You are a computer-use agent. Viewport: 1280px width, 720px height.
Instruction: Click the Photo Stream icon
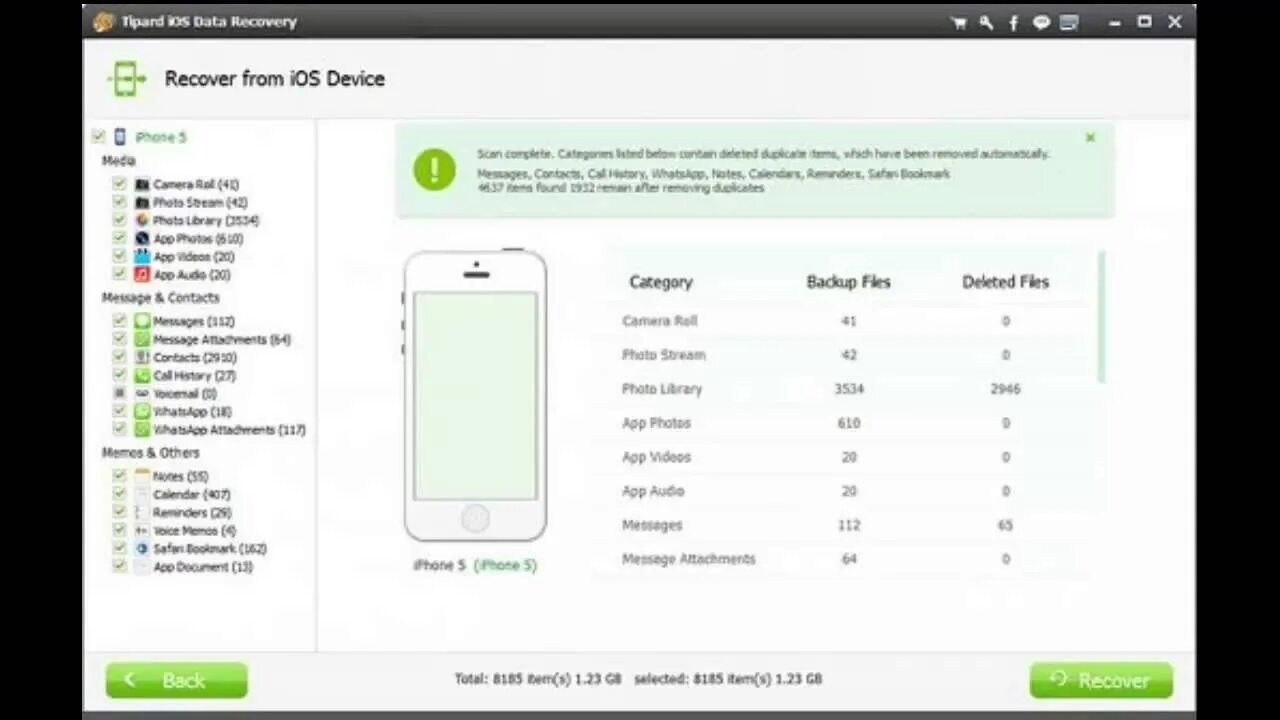pyautogui.click(x=143, y=203)
